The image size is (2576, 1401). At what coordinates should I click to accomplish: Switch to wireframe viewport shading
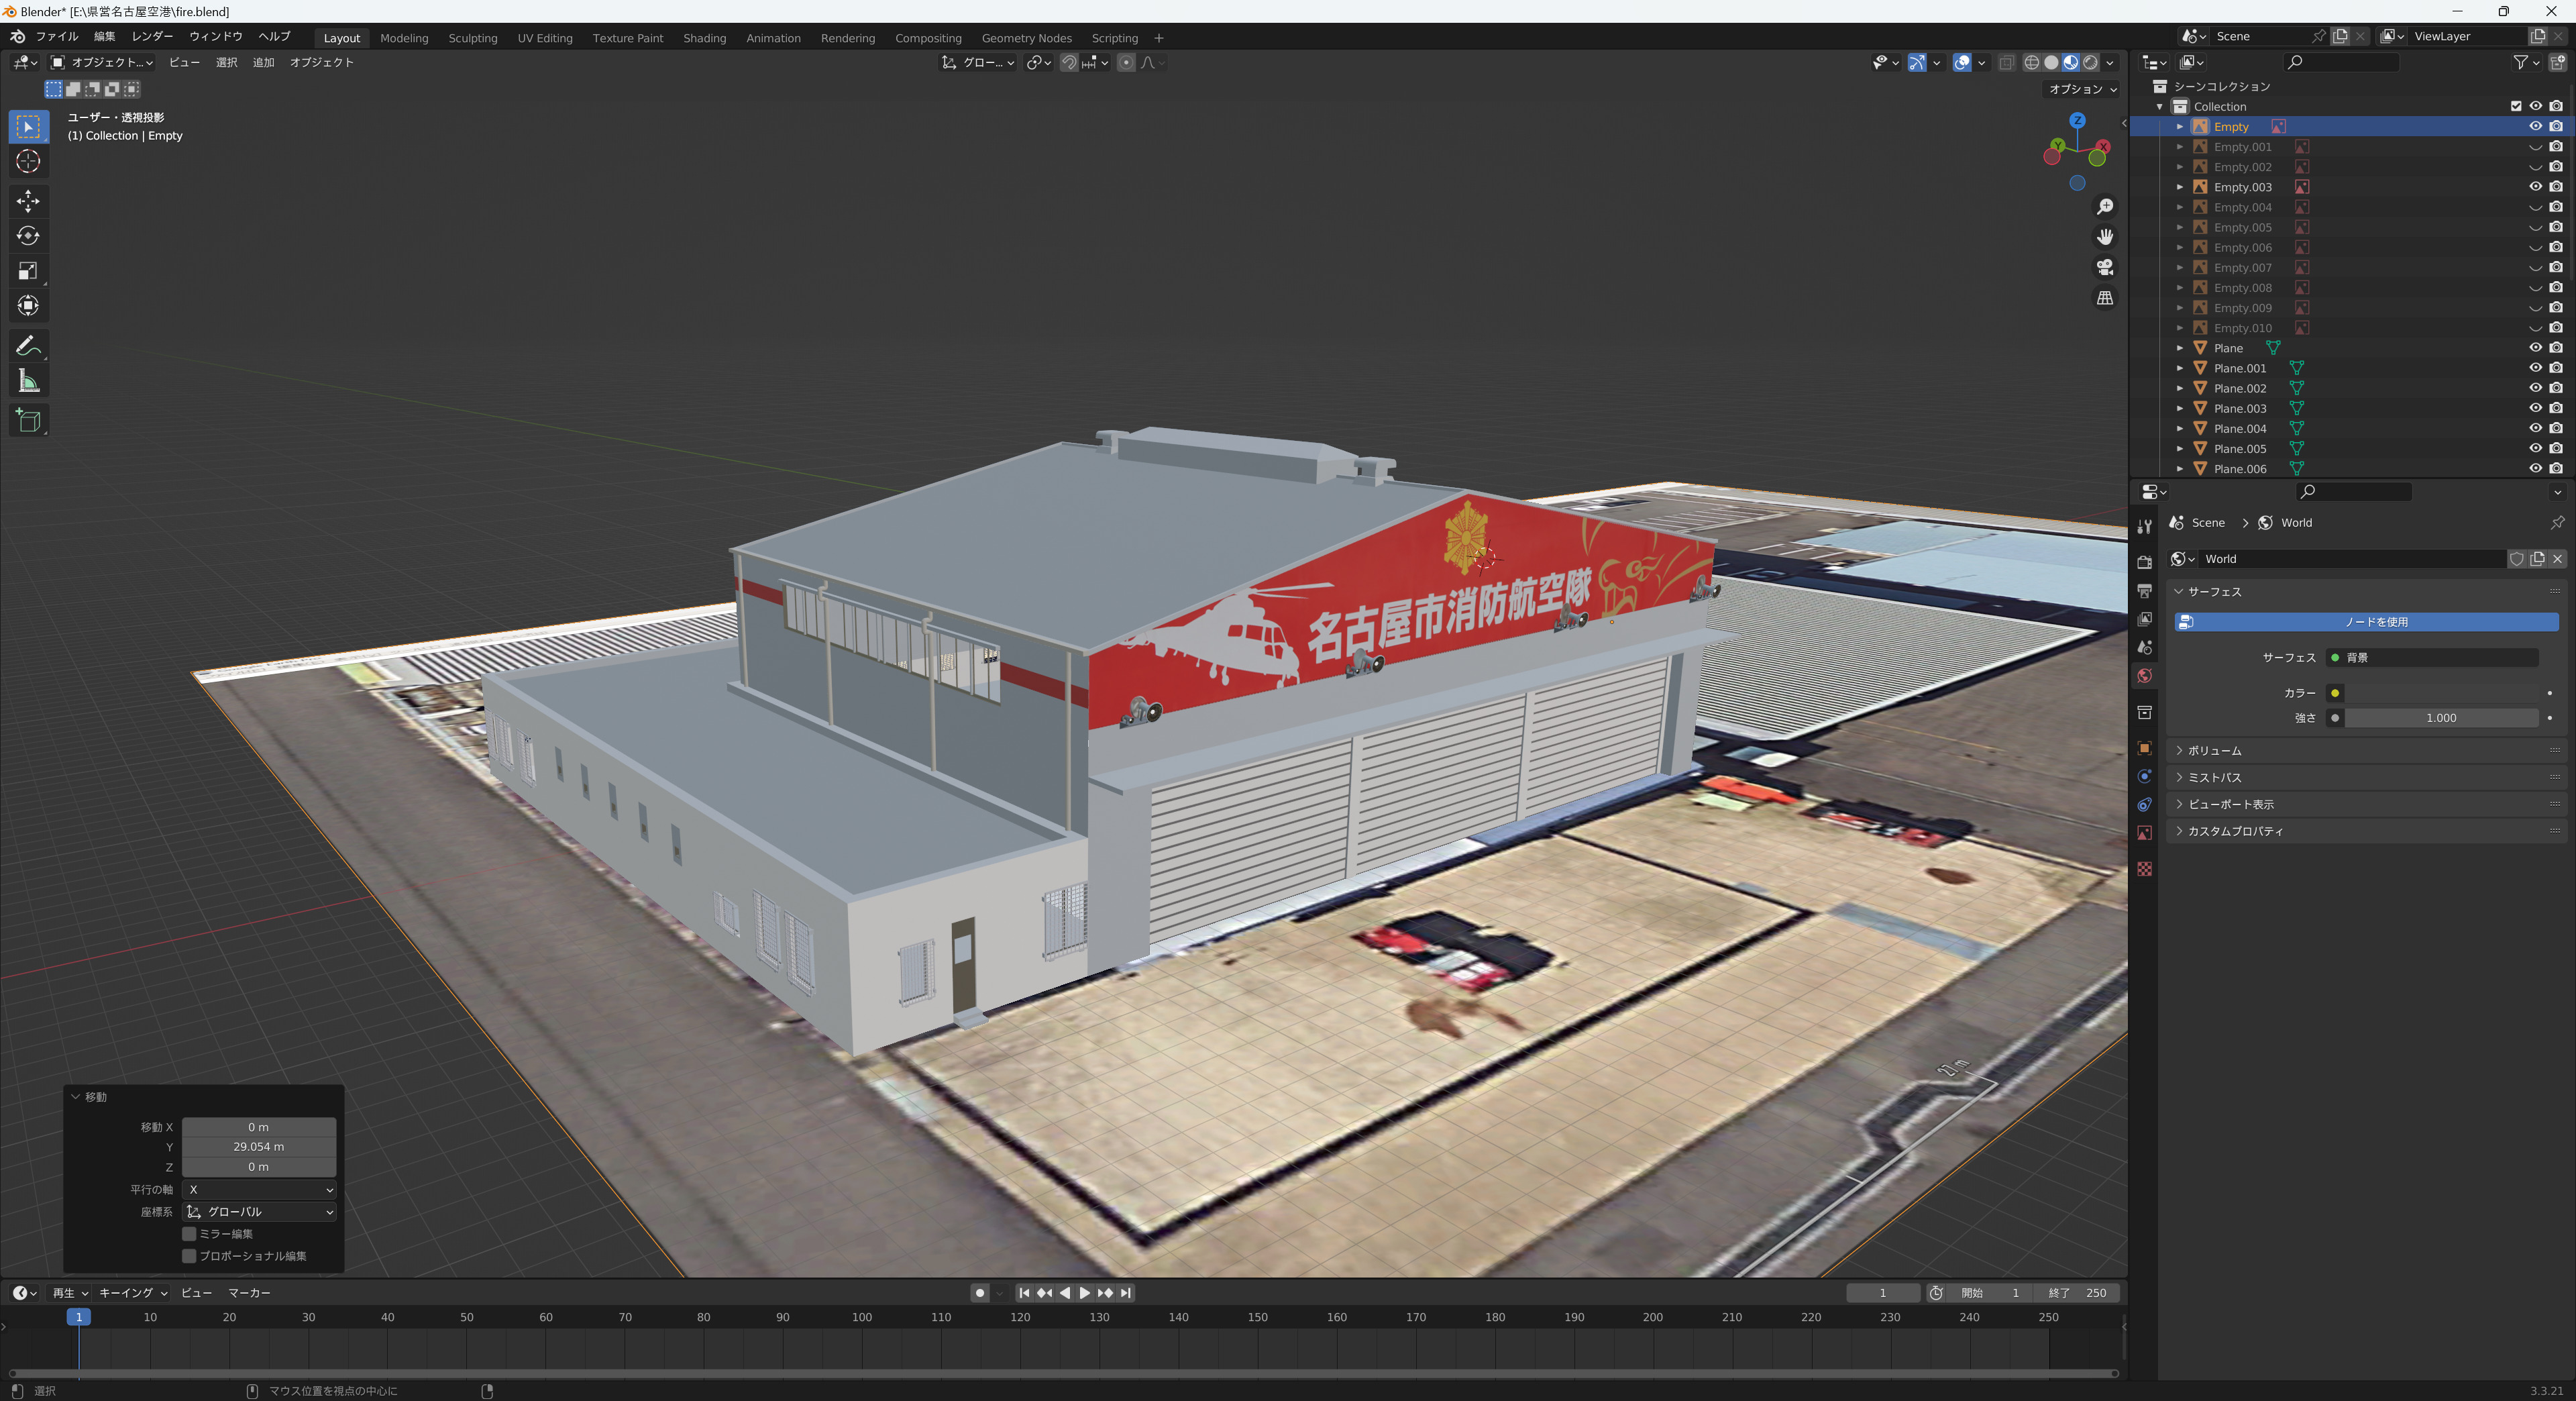[x=2031, y=62]
